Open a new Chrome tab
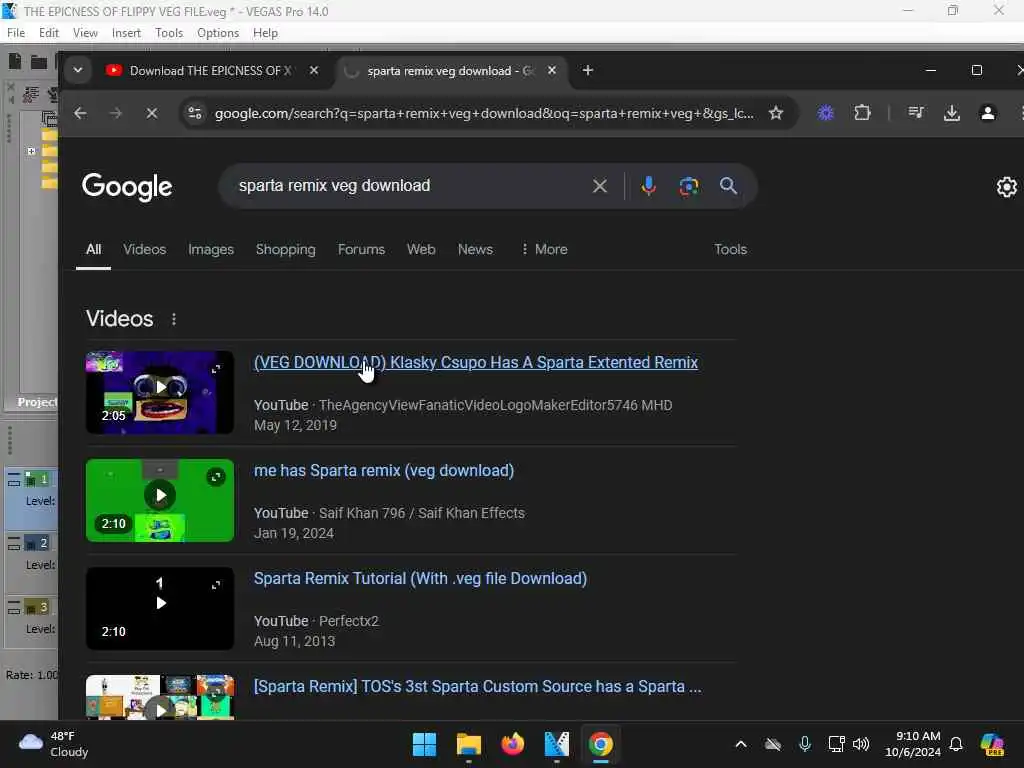Image resolution: width=1024 pixels, height=768 pixels. pyautogui.click(x=588, y=70)
